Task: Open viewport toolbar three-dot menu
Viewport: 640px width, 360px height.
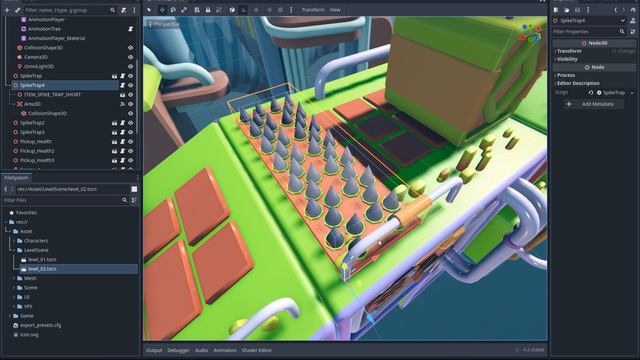Action: click(x=291, y=10)
